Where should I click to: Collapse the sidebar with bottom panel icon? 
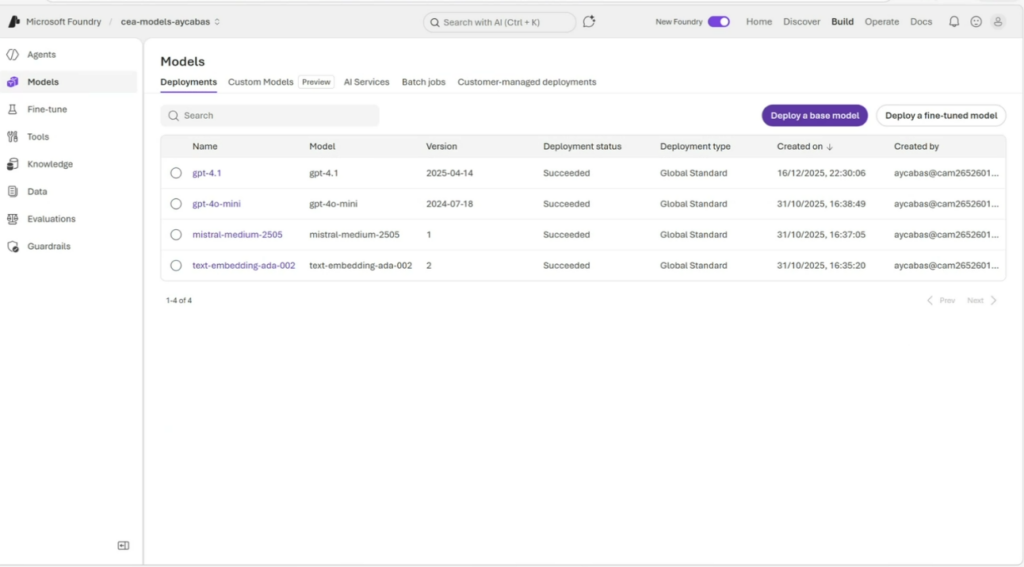click(x=123, y=545)
